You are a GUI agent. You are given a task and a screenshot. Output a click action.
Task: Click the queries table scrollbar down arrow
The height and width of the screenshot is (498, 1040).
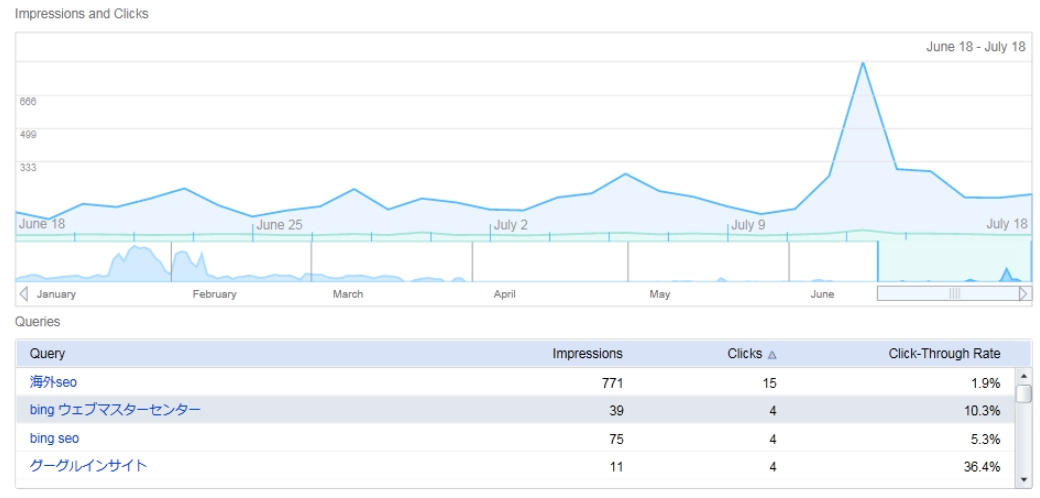coord(1024,480)
